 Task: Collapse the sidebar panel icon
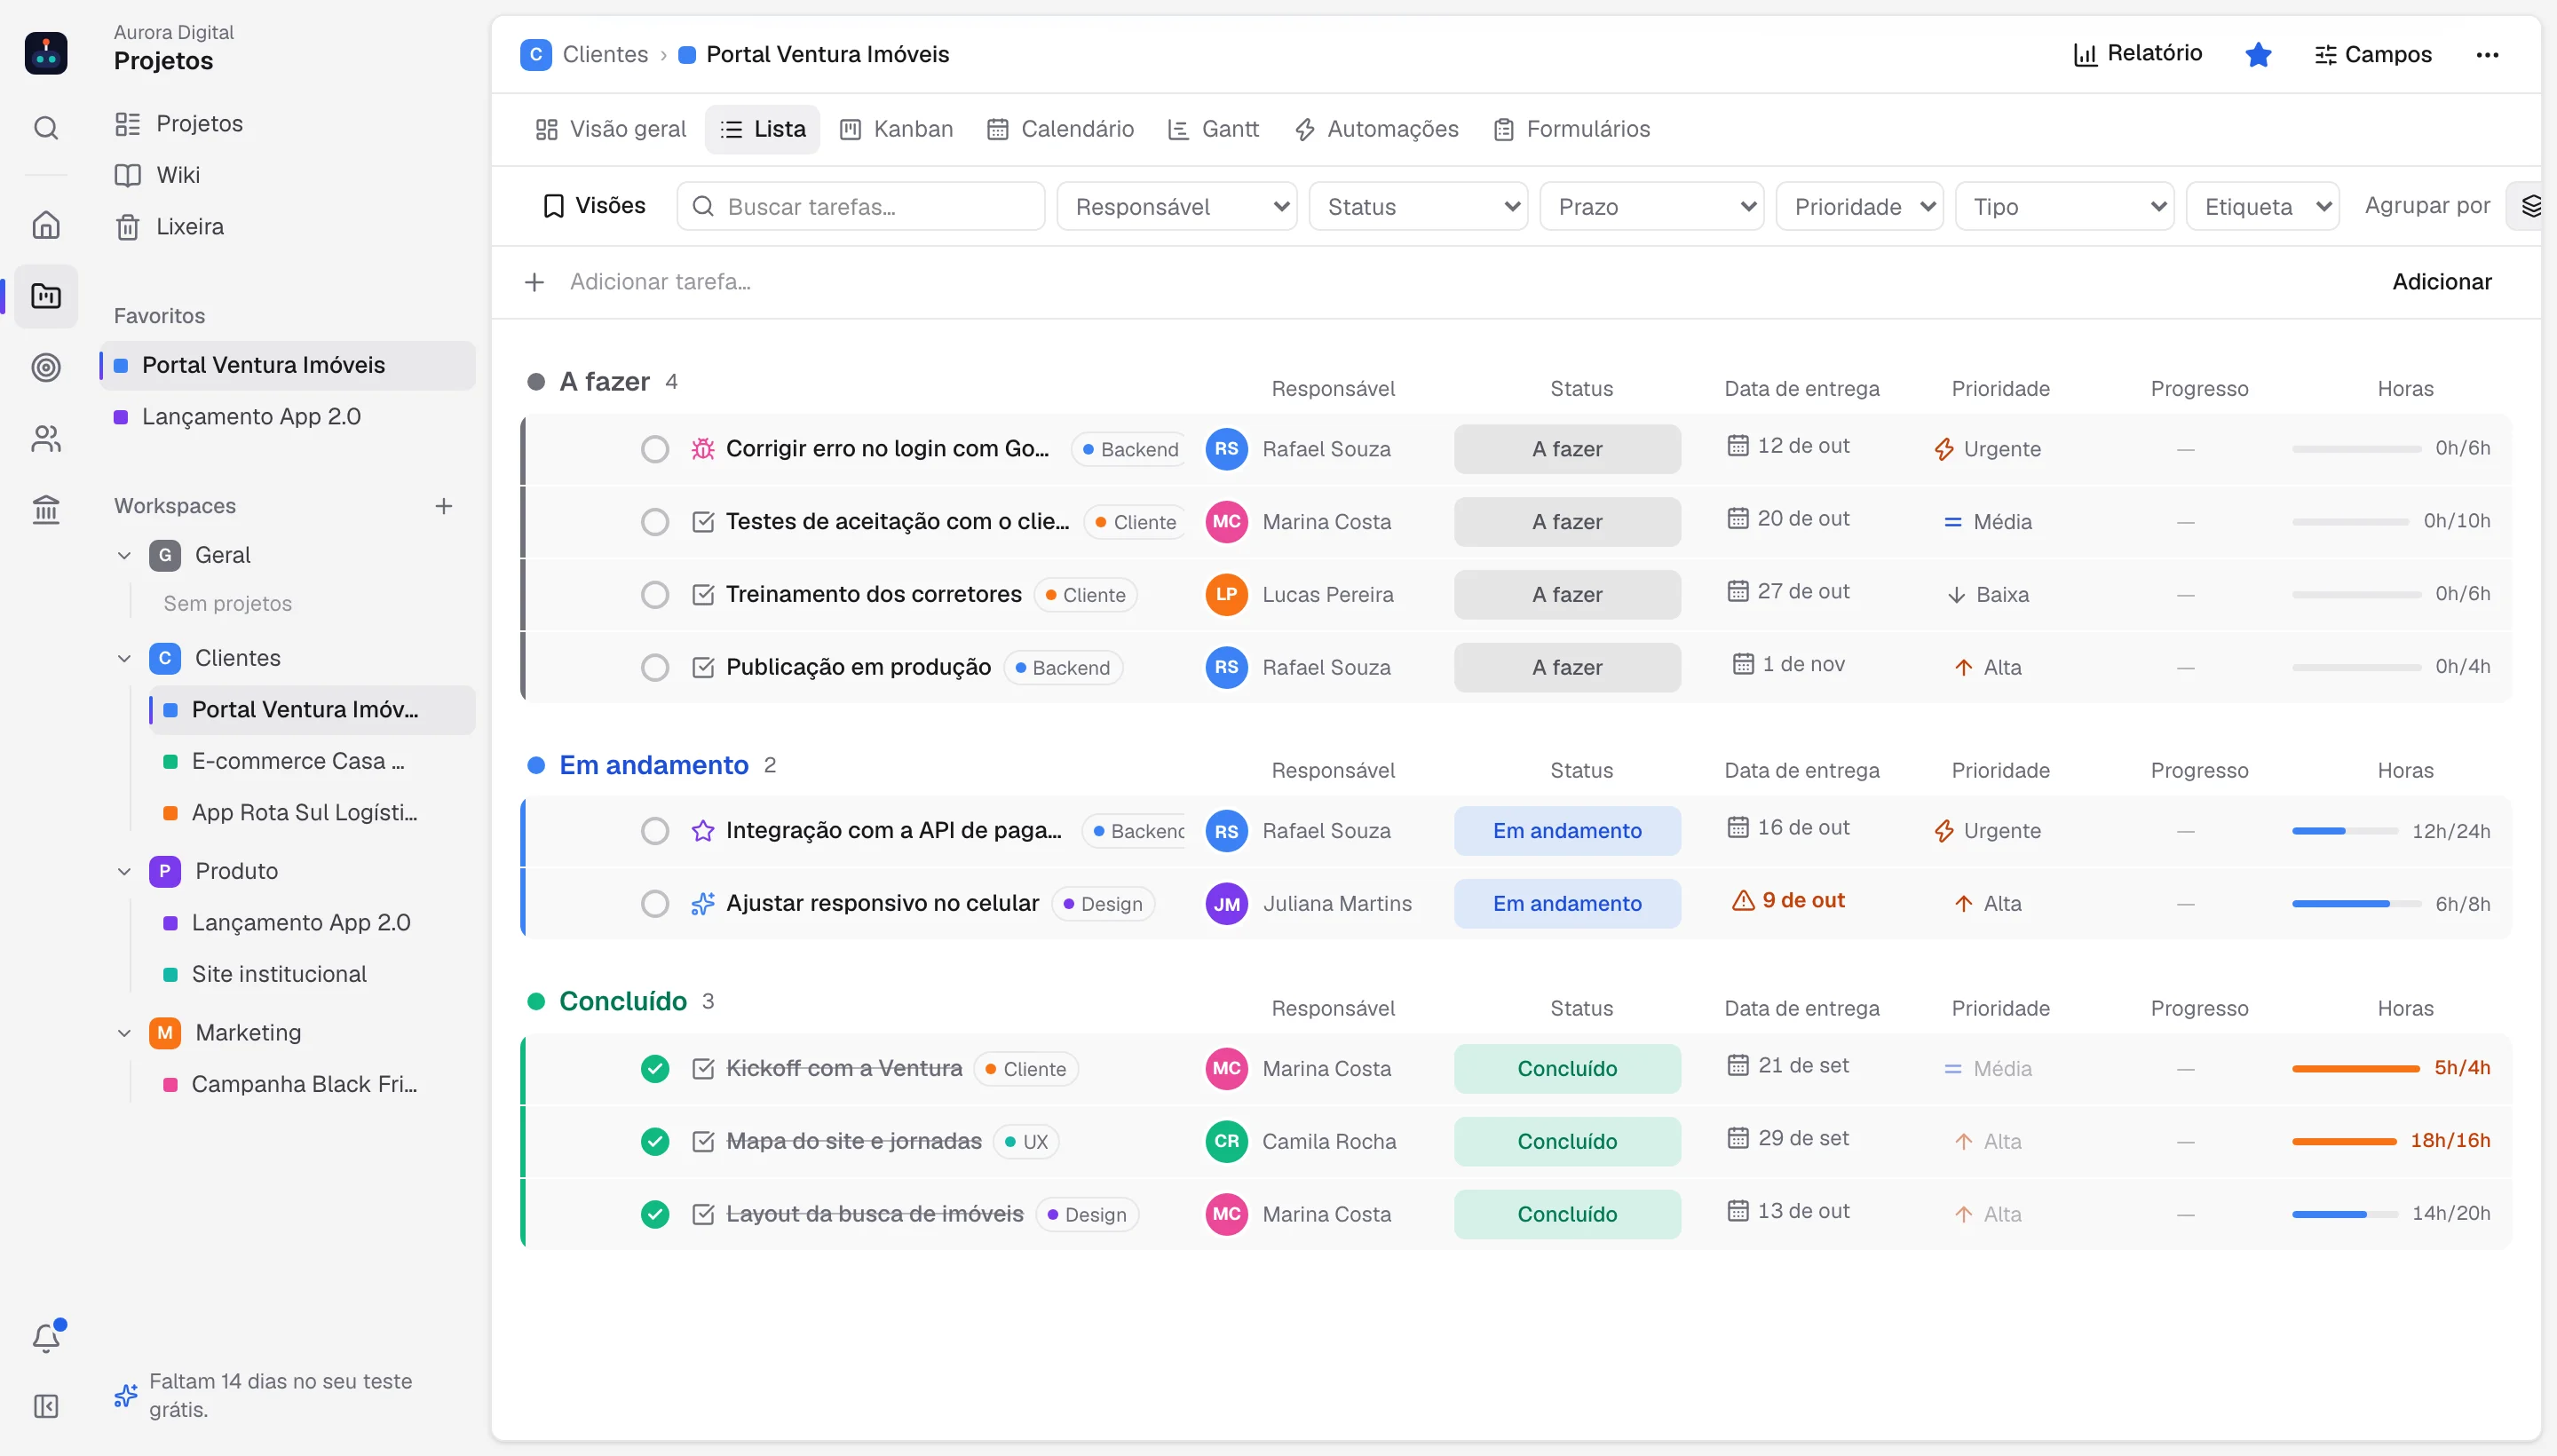tap(46, 1407)
